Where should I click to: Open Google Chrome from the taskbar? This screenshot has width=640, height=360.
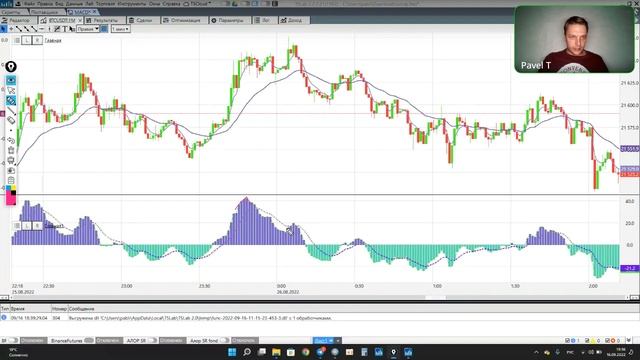coord(306,352)
